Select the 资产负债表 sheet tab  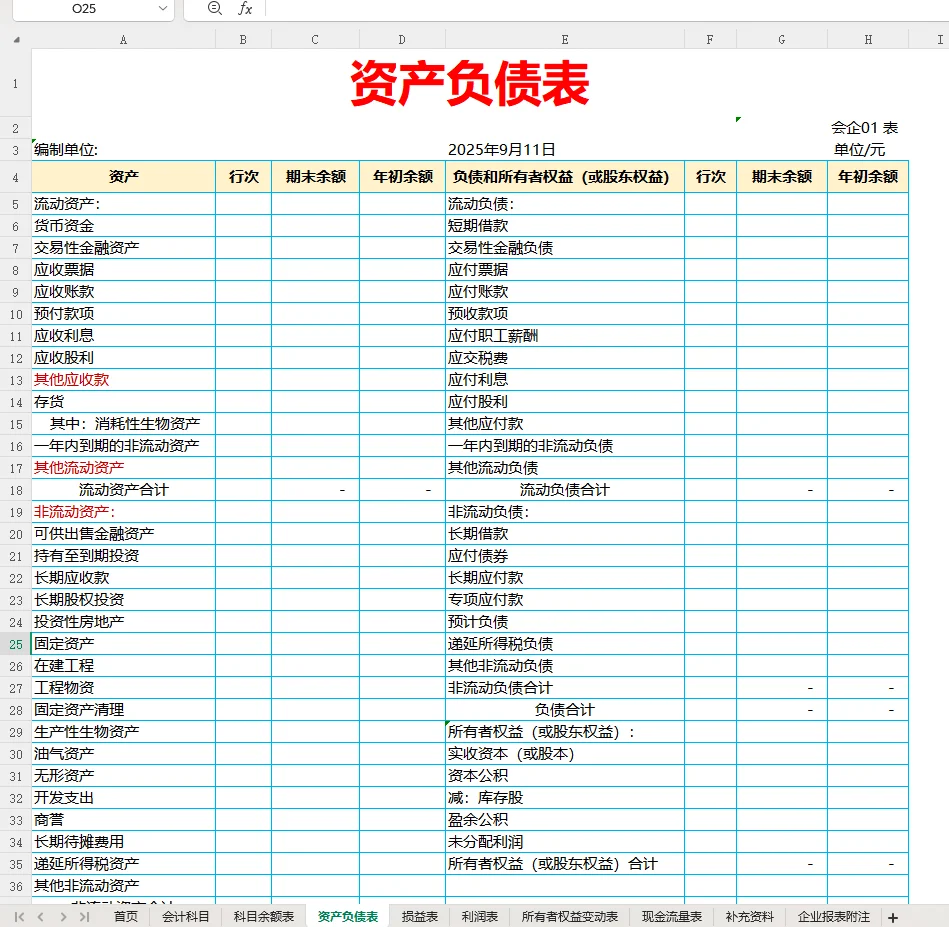[x=348, y=917]
